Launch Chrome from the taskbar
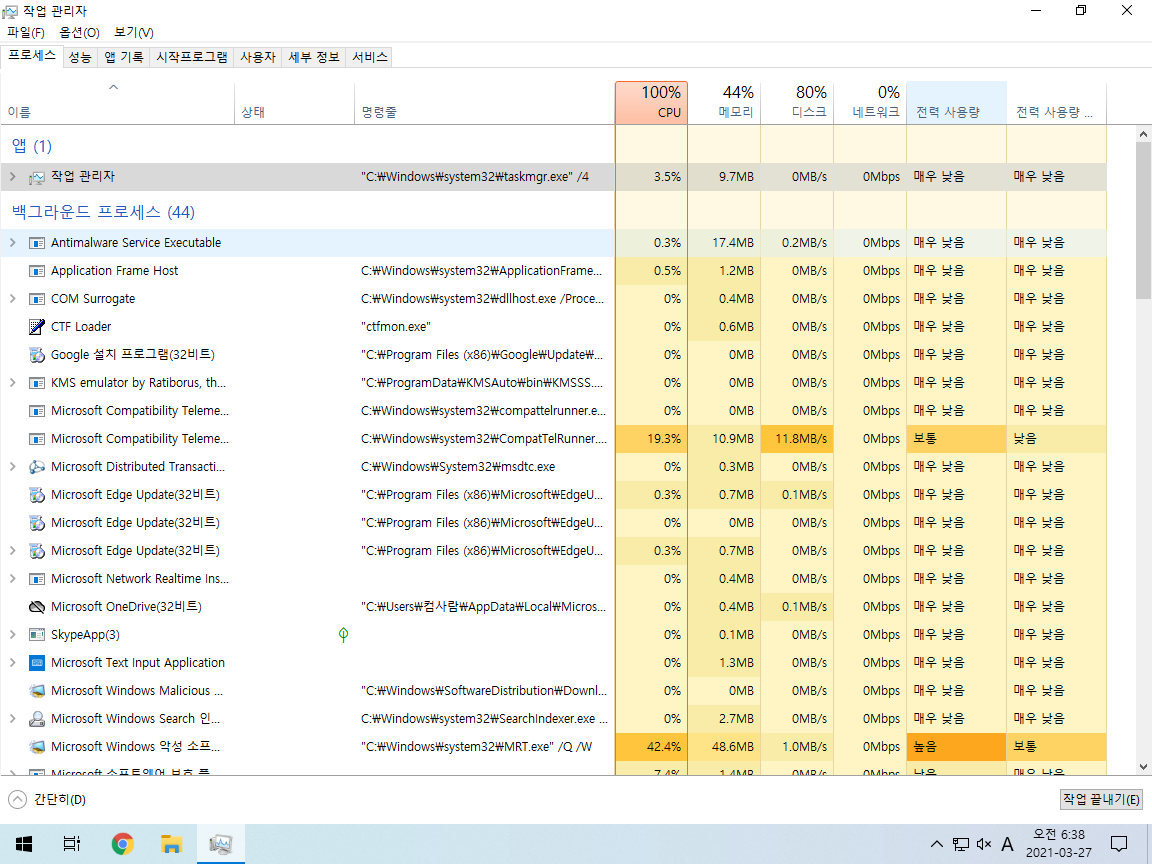 (123, 843)
